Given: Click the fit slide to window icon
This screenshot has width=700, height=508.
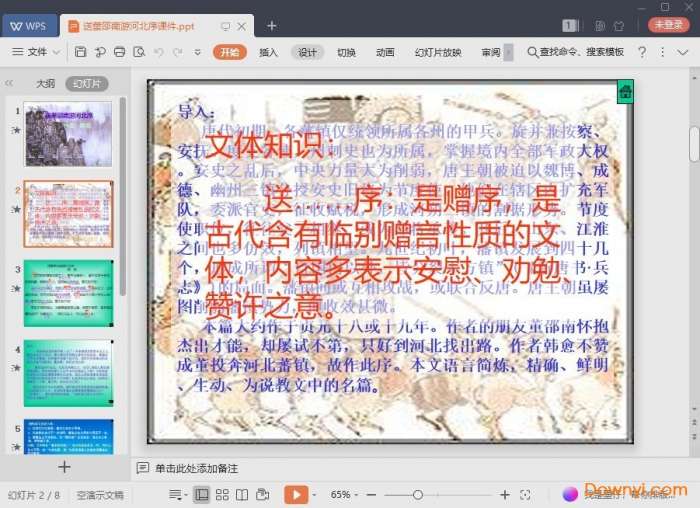Looking at the screenshot, I should [x=528, y=494].
